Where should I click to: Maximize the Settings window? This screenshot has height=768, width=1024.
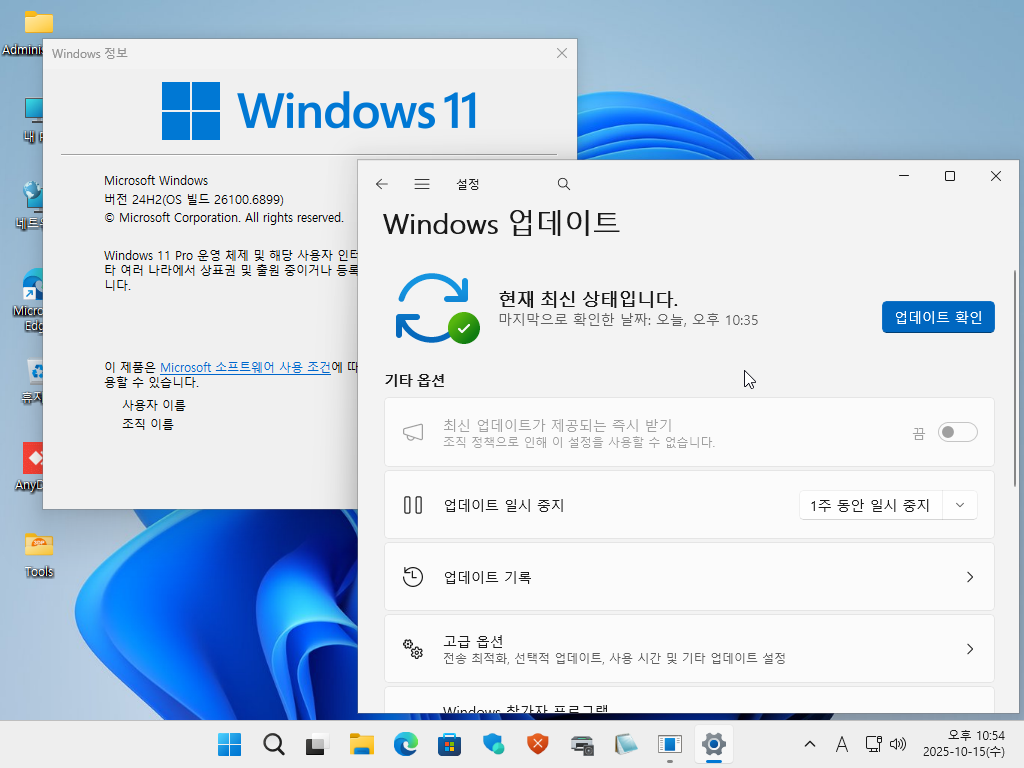pos(950,176)
